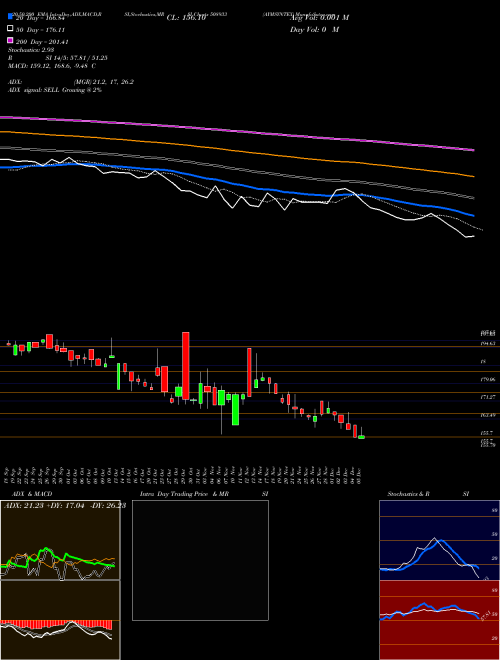Click the 194.63 price axis label
Screen dimensions: 500x660
[488, 343]
